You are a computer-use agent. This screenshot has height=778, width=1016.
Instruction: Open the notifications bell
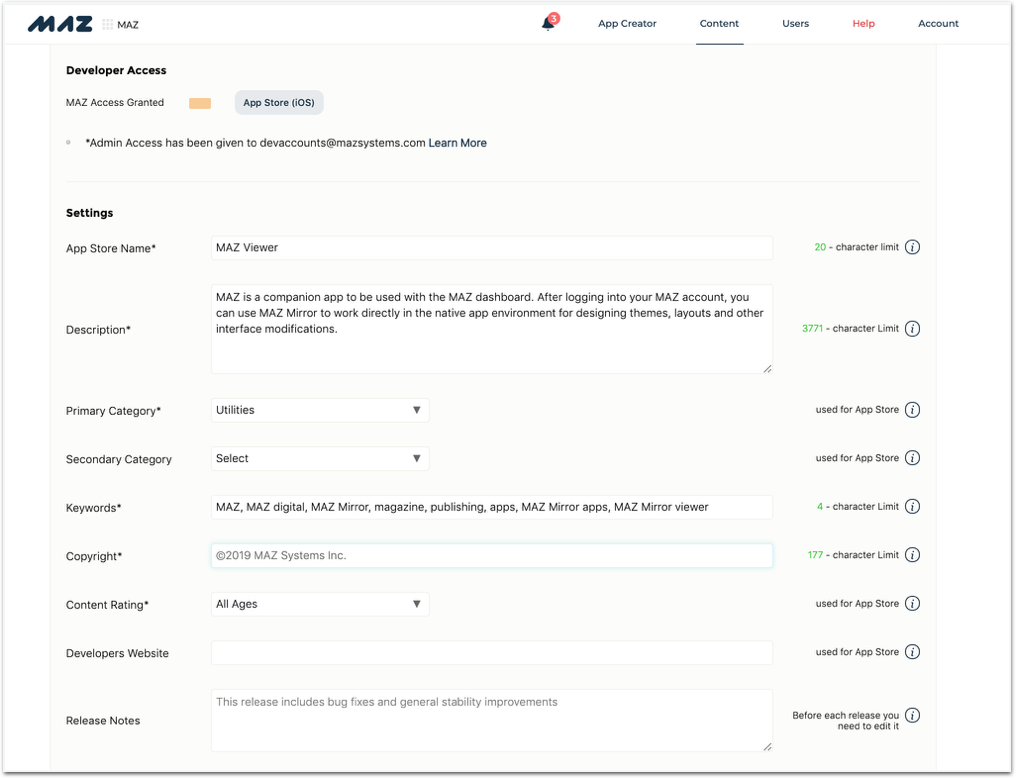point(548,23)
